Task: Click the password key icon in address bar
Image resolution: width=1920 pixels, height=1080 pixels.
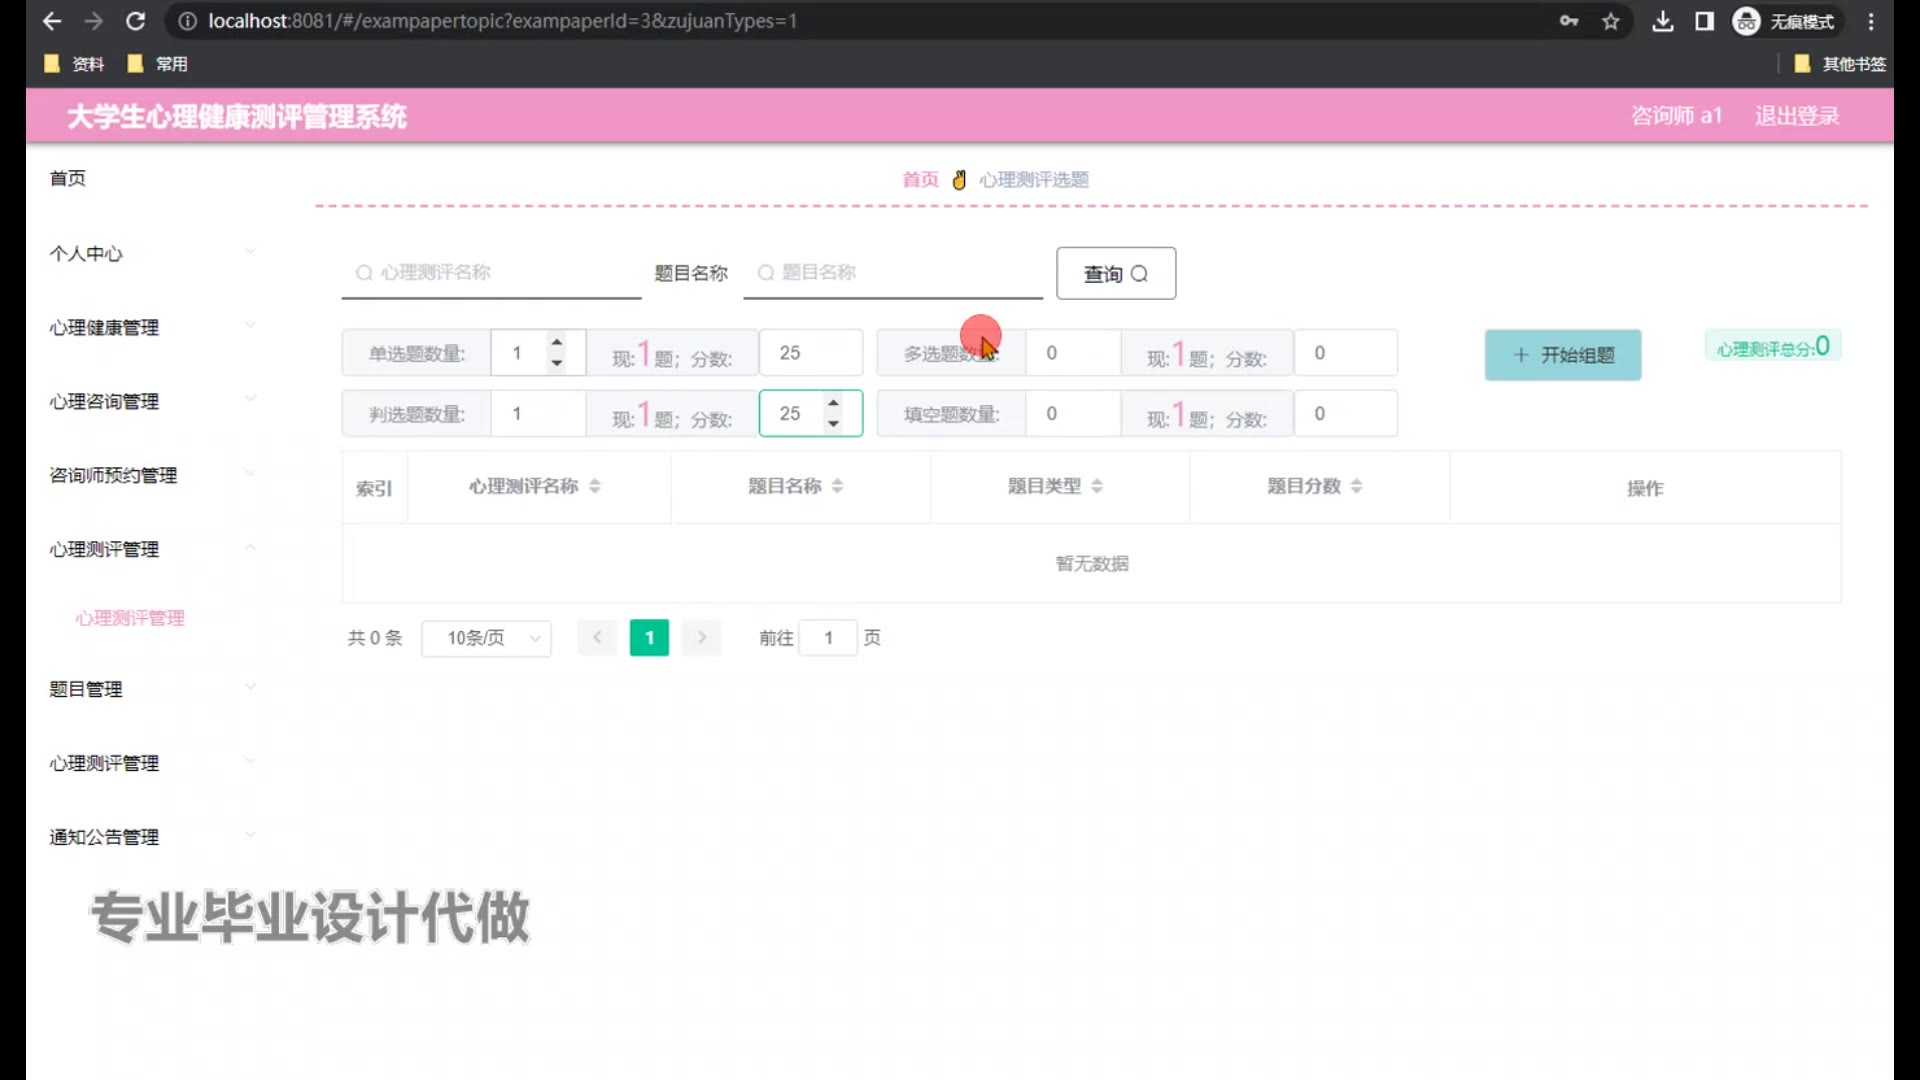Action: (1568, 21)
